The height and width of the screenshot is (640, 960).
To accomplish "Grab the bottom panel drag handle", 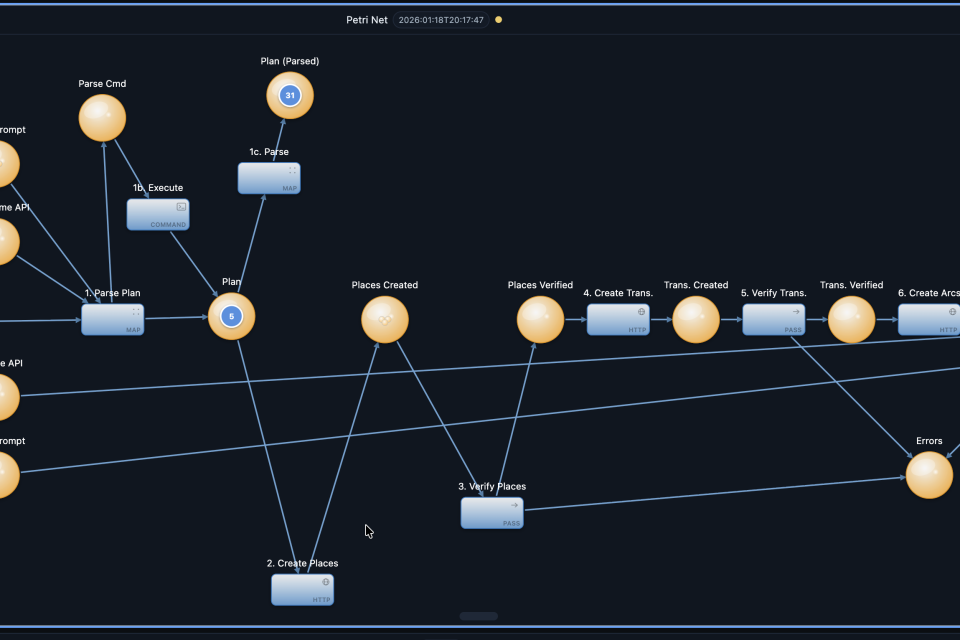I will (x=479, y=616).
